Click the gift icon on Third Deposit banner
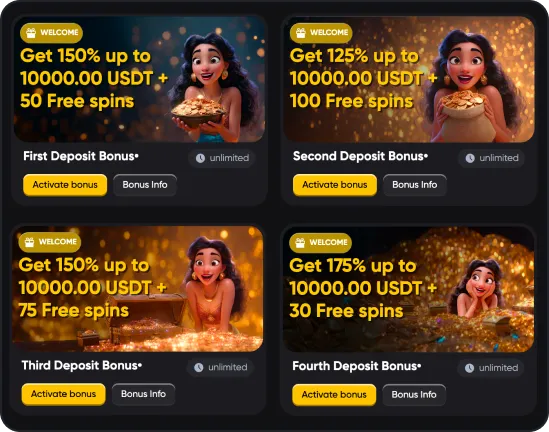549x432 pixels. pyautogui.click(x=29, y=242)
